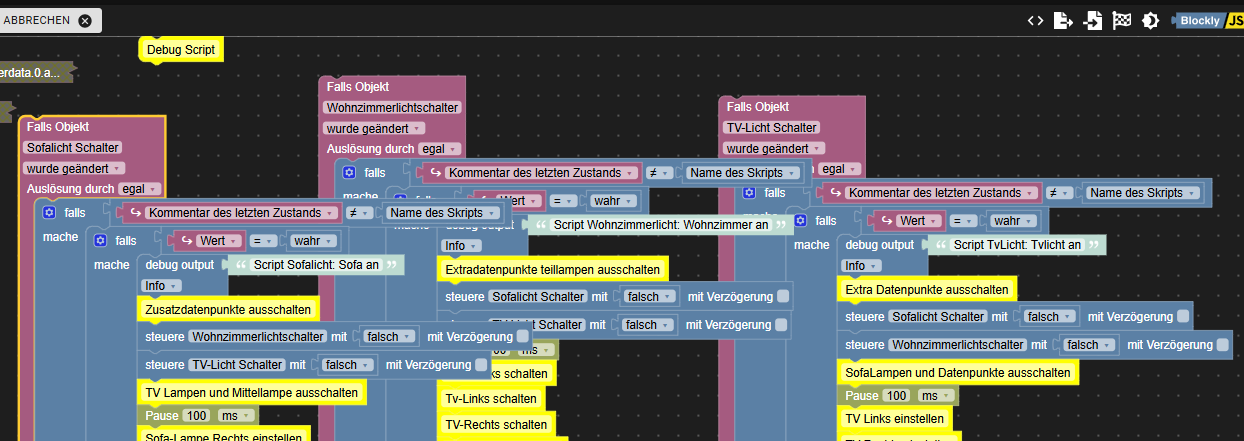Enable delay for TV-Licht Schalter in Sofalicht block
Viewport: 1244px width, 441px height.
481,365
